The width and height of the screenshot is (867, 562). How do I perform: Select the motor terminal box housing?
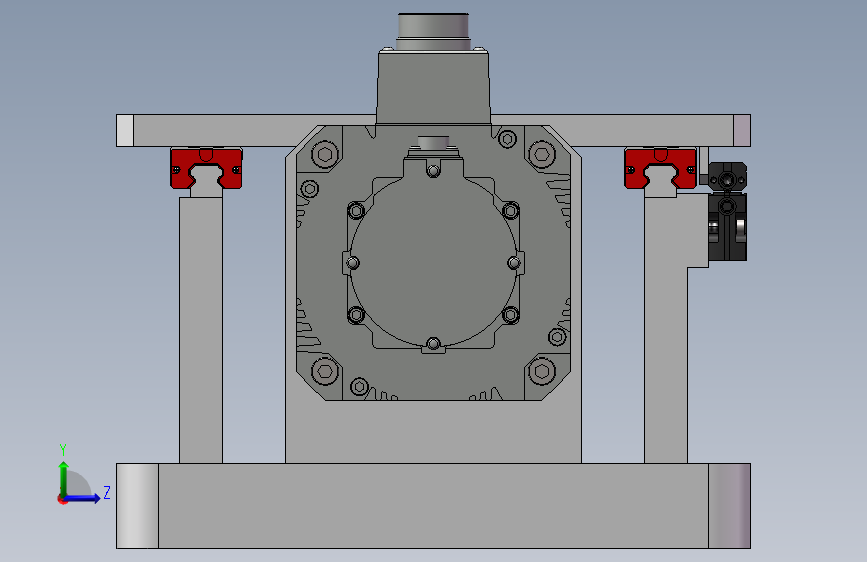[434, 87]
